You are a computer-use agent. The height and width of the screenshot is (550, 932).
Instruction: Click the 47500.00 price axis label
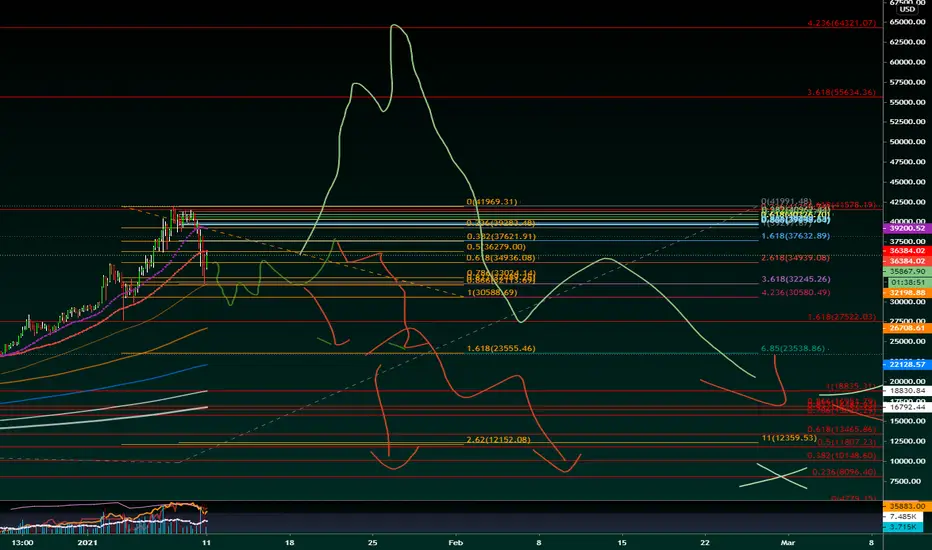tap(908, 162)
